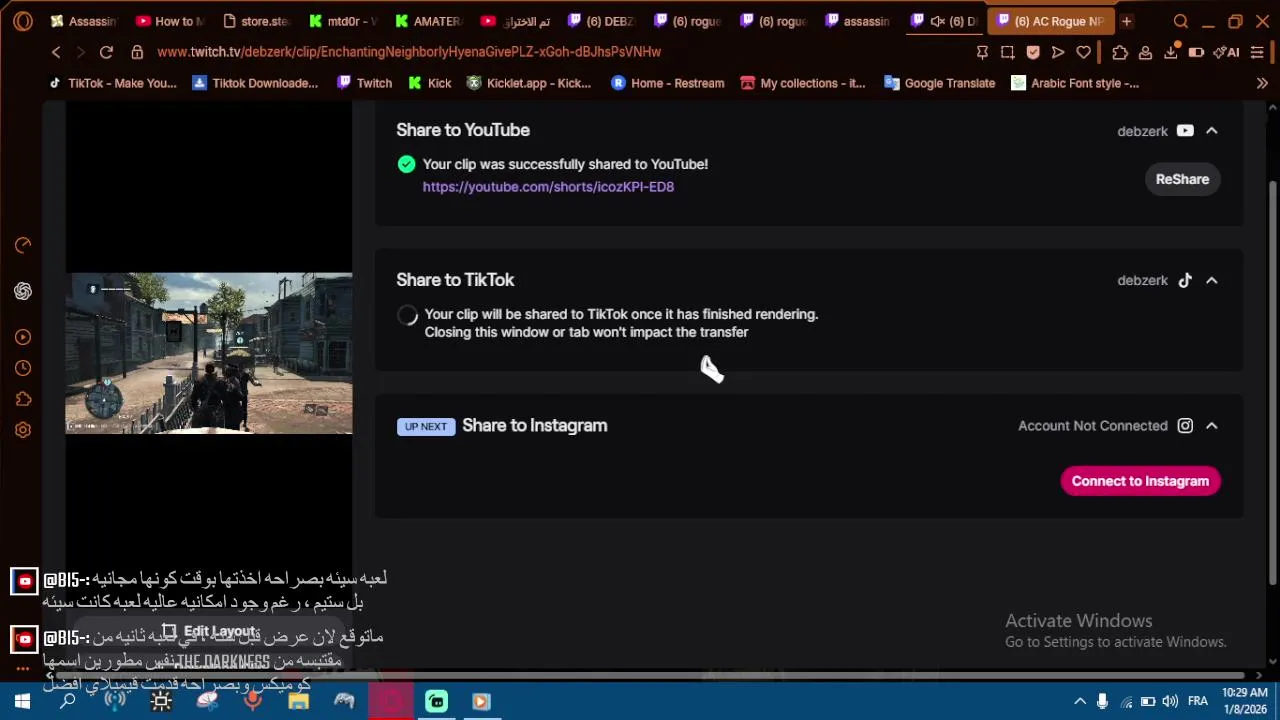Open the ad blocker shield icon

pos(1033,52)
